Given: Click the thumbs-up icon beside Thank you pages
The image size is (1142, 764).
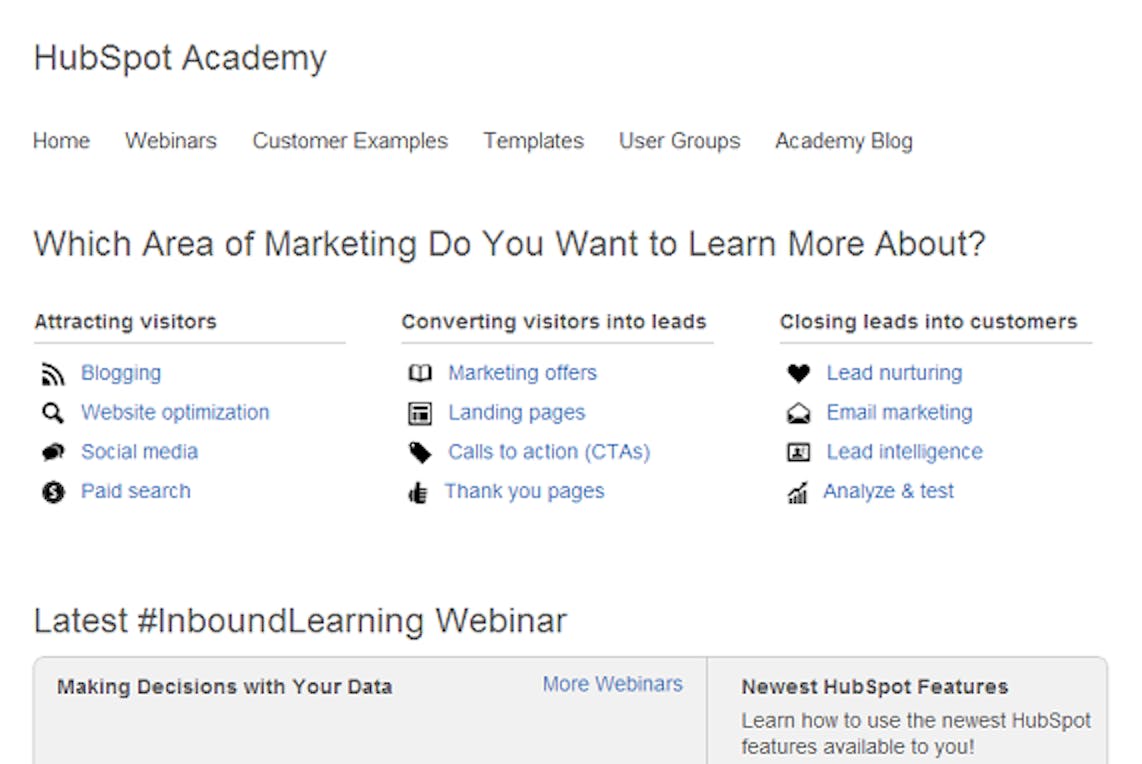Looking at the screenshot, I should 418,493.
